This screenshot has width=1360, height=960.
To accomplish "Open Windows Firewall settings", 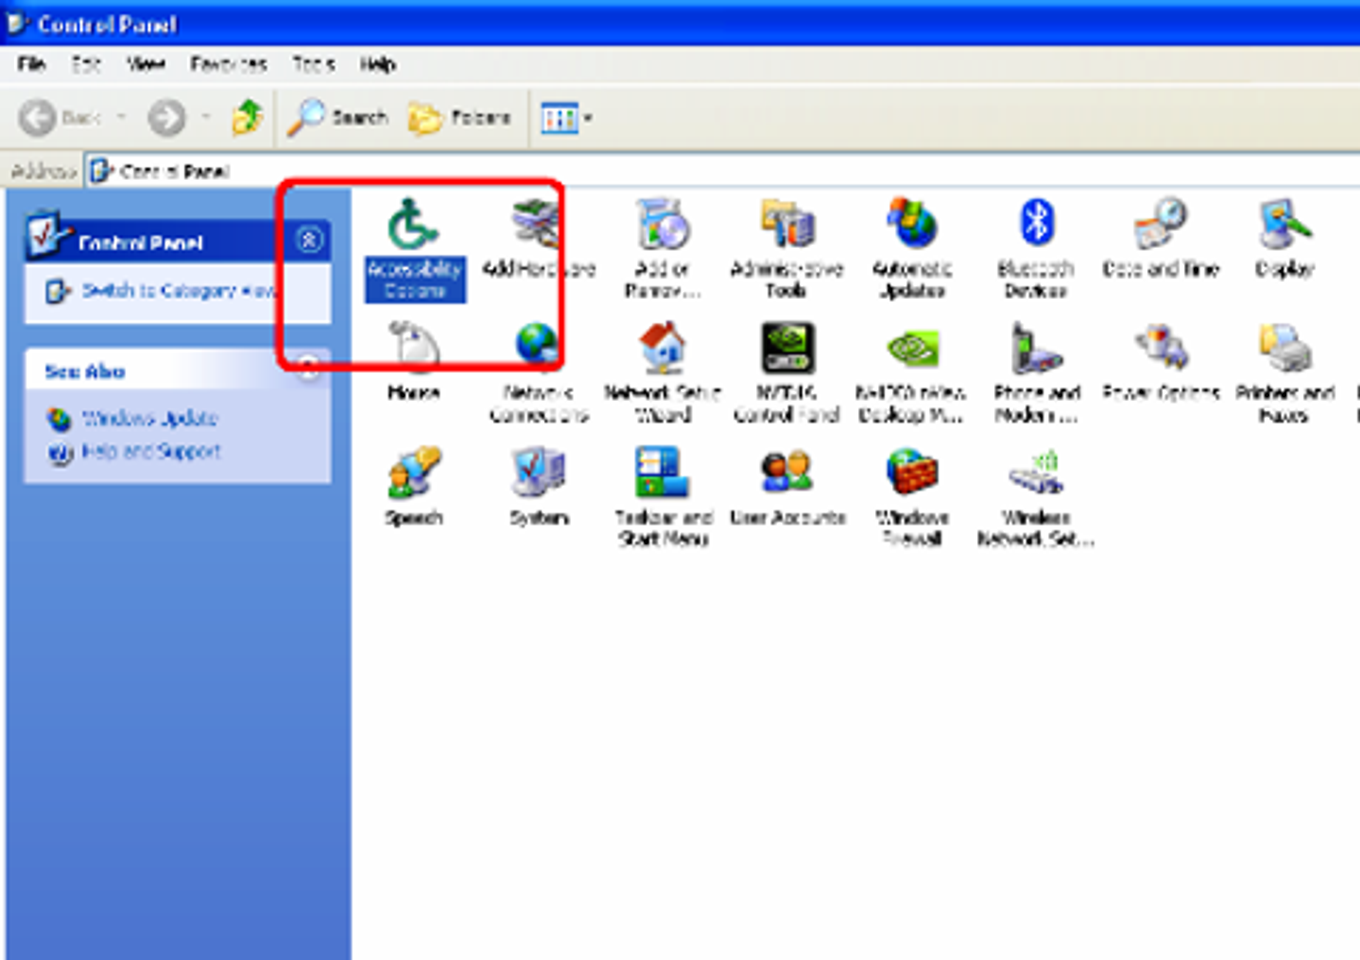I will (912, 475).
